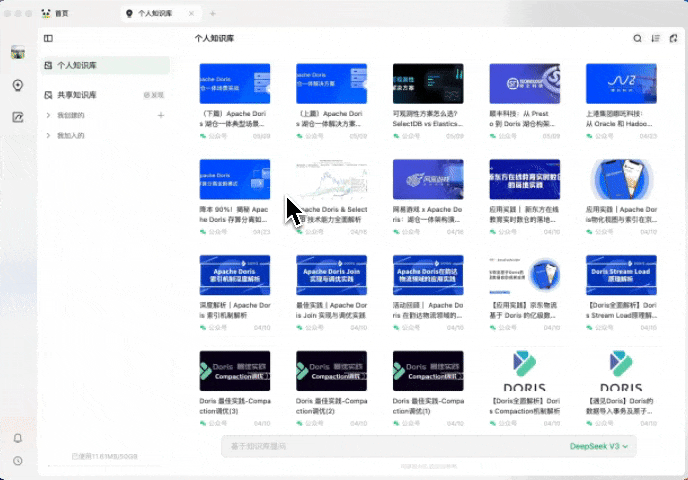Open the SelectDB vs Elastics article thumbnail
688x480 pixels.
point(428,83)
